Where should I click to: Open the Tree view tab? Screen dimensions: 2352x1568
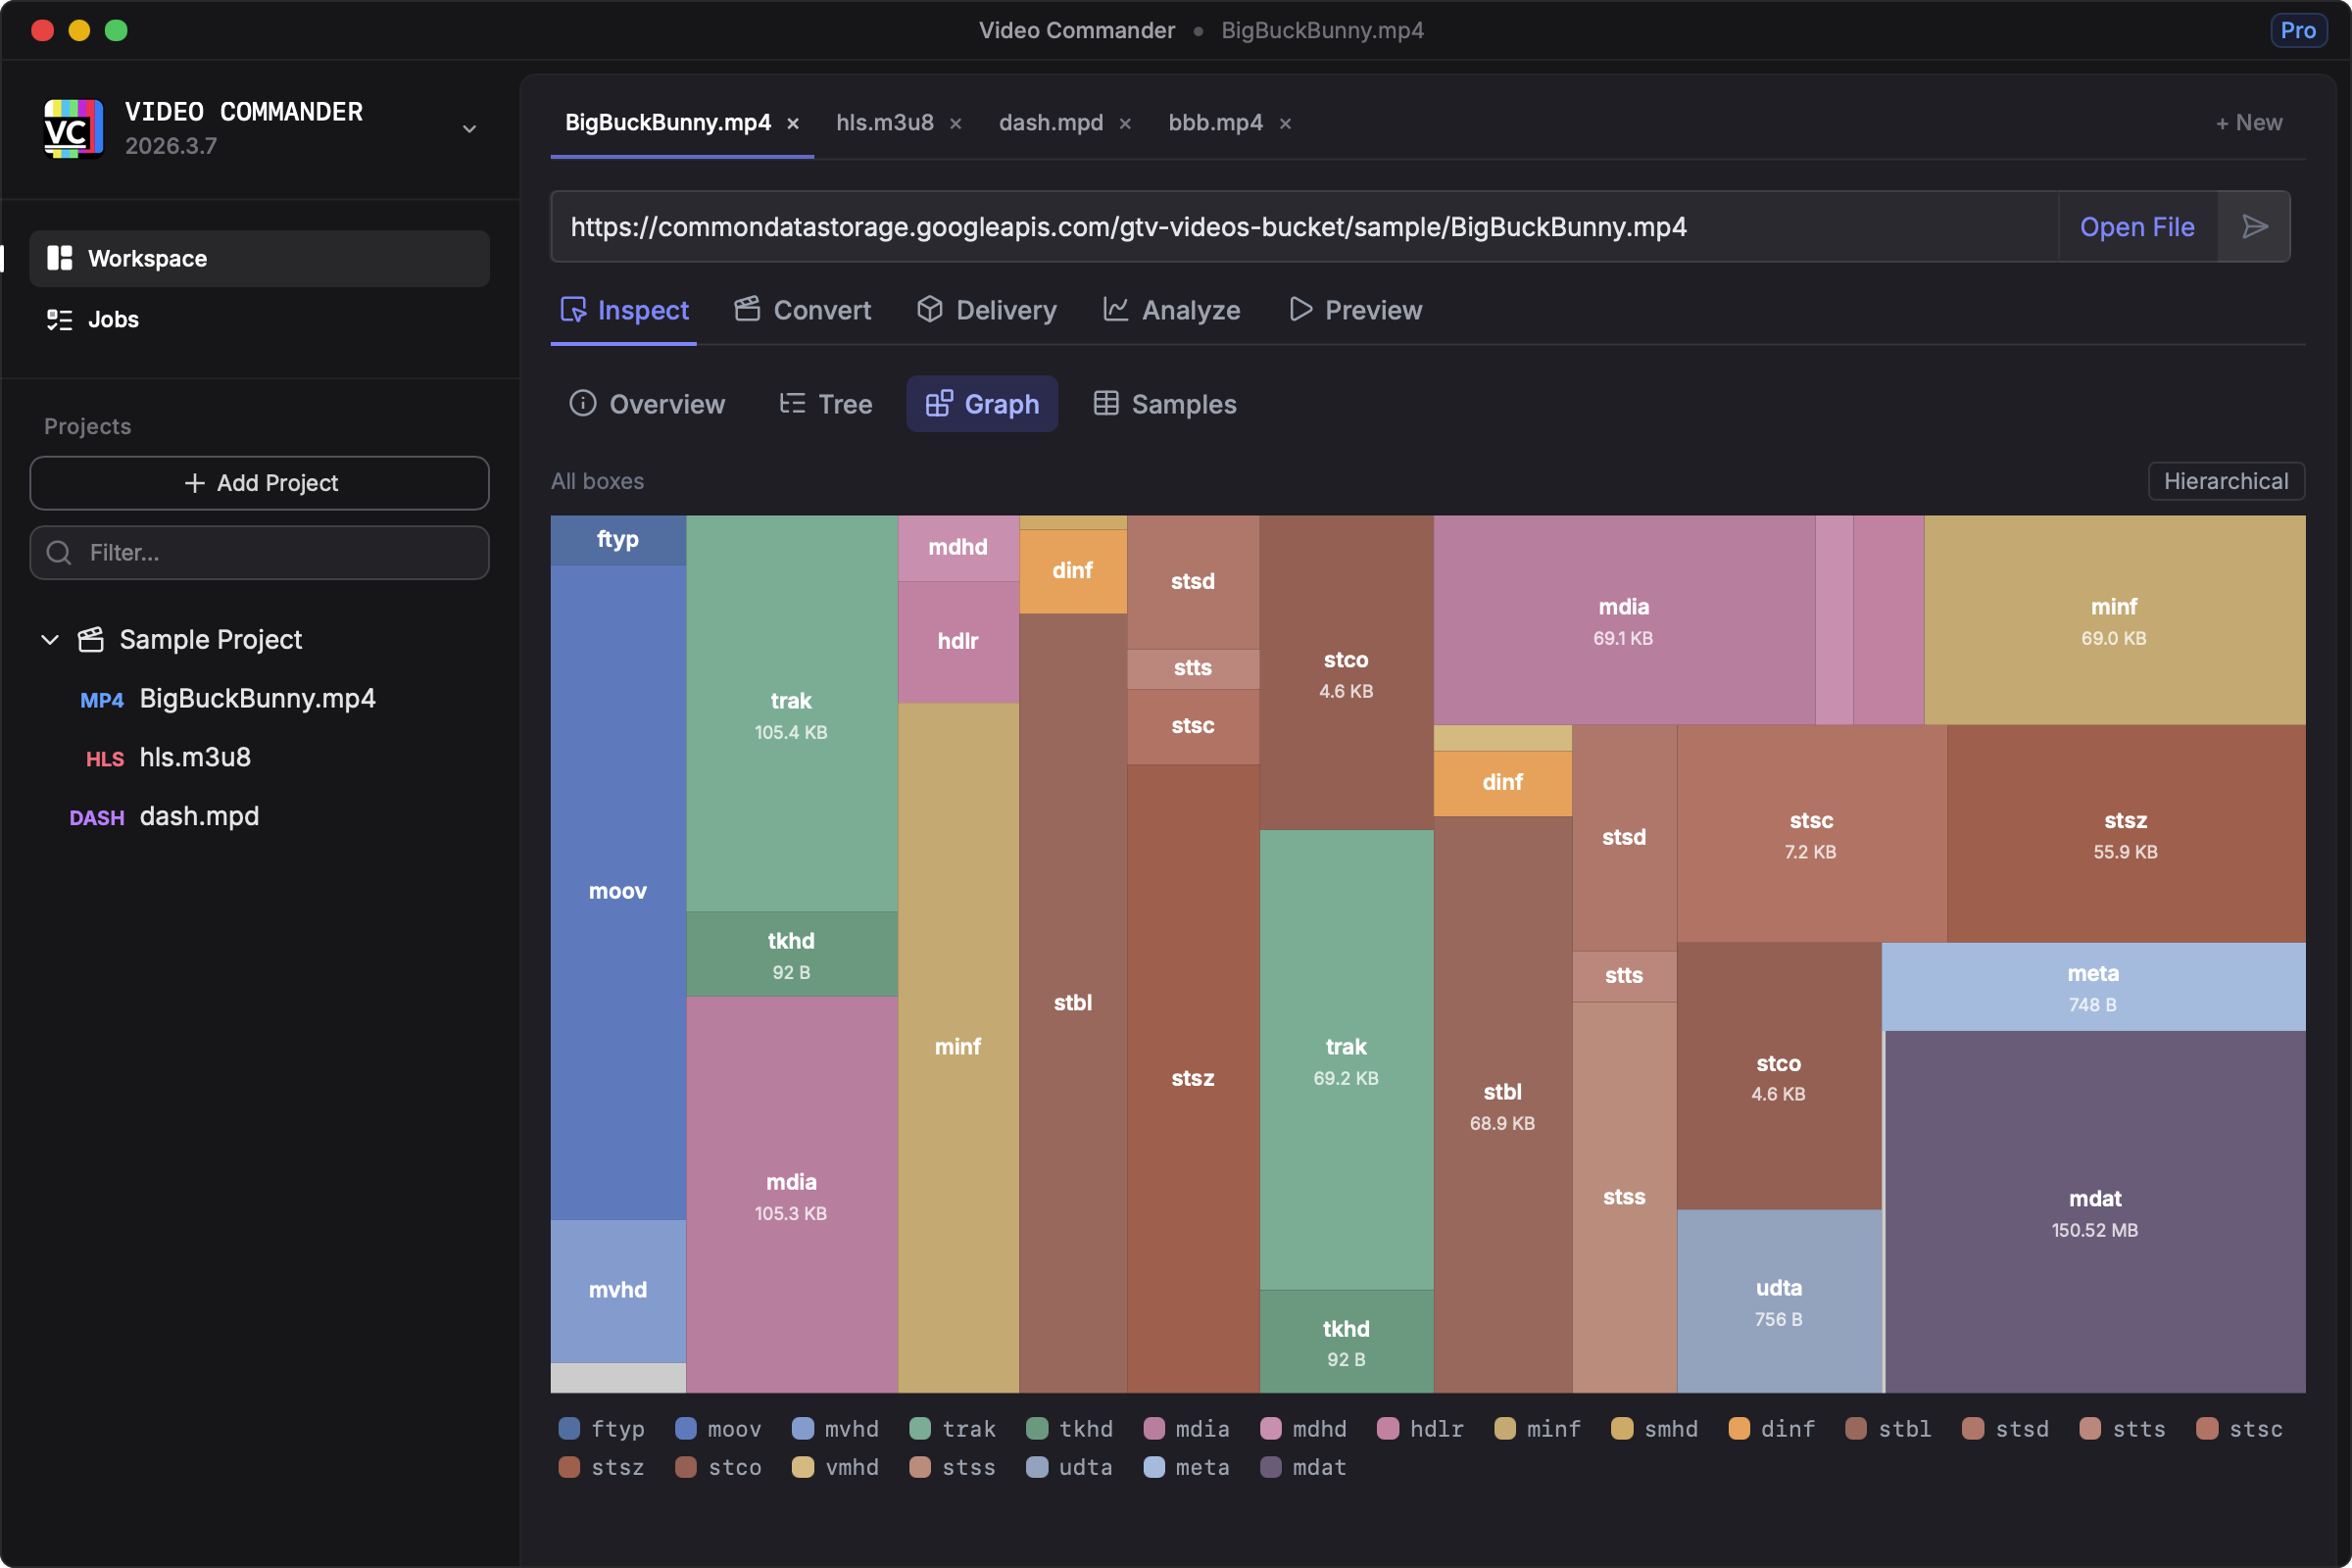click(x=826, y=404)
